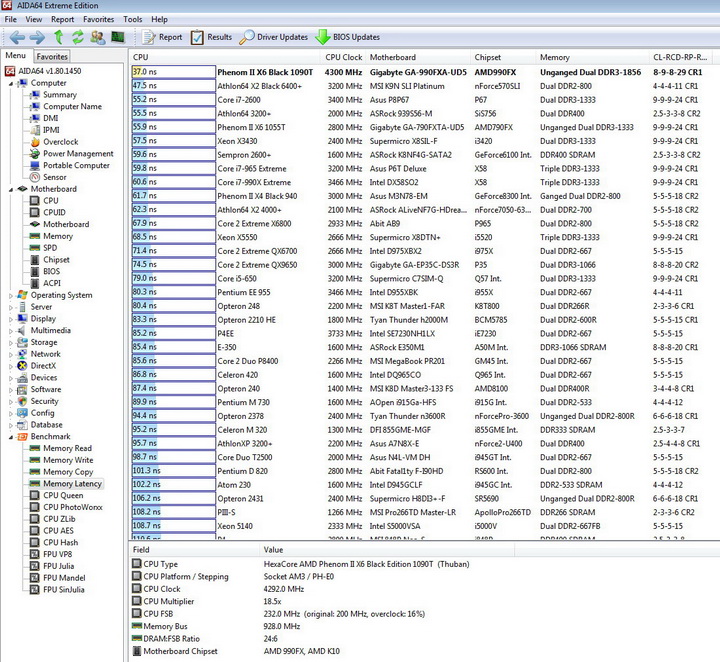Click the green Refresh toolbar icon

coord(78,37)
